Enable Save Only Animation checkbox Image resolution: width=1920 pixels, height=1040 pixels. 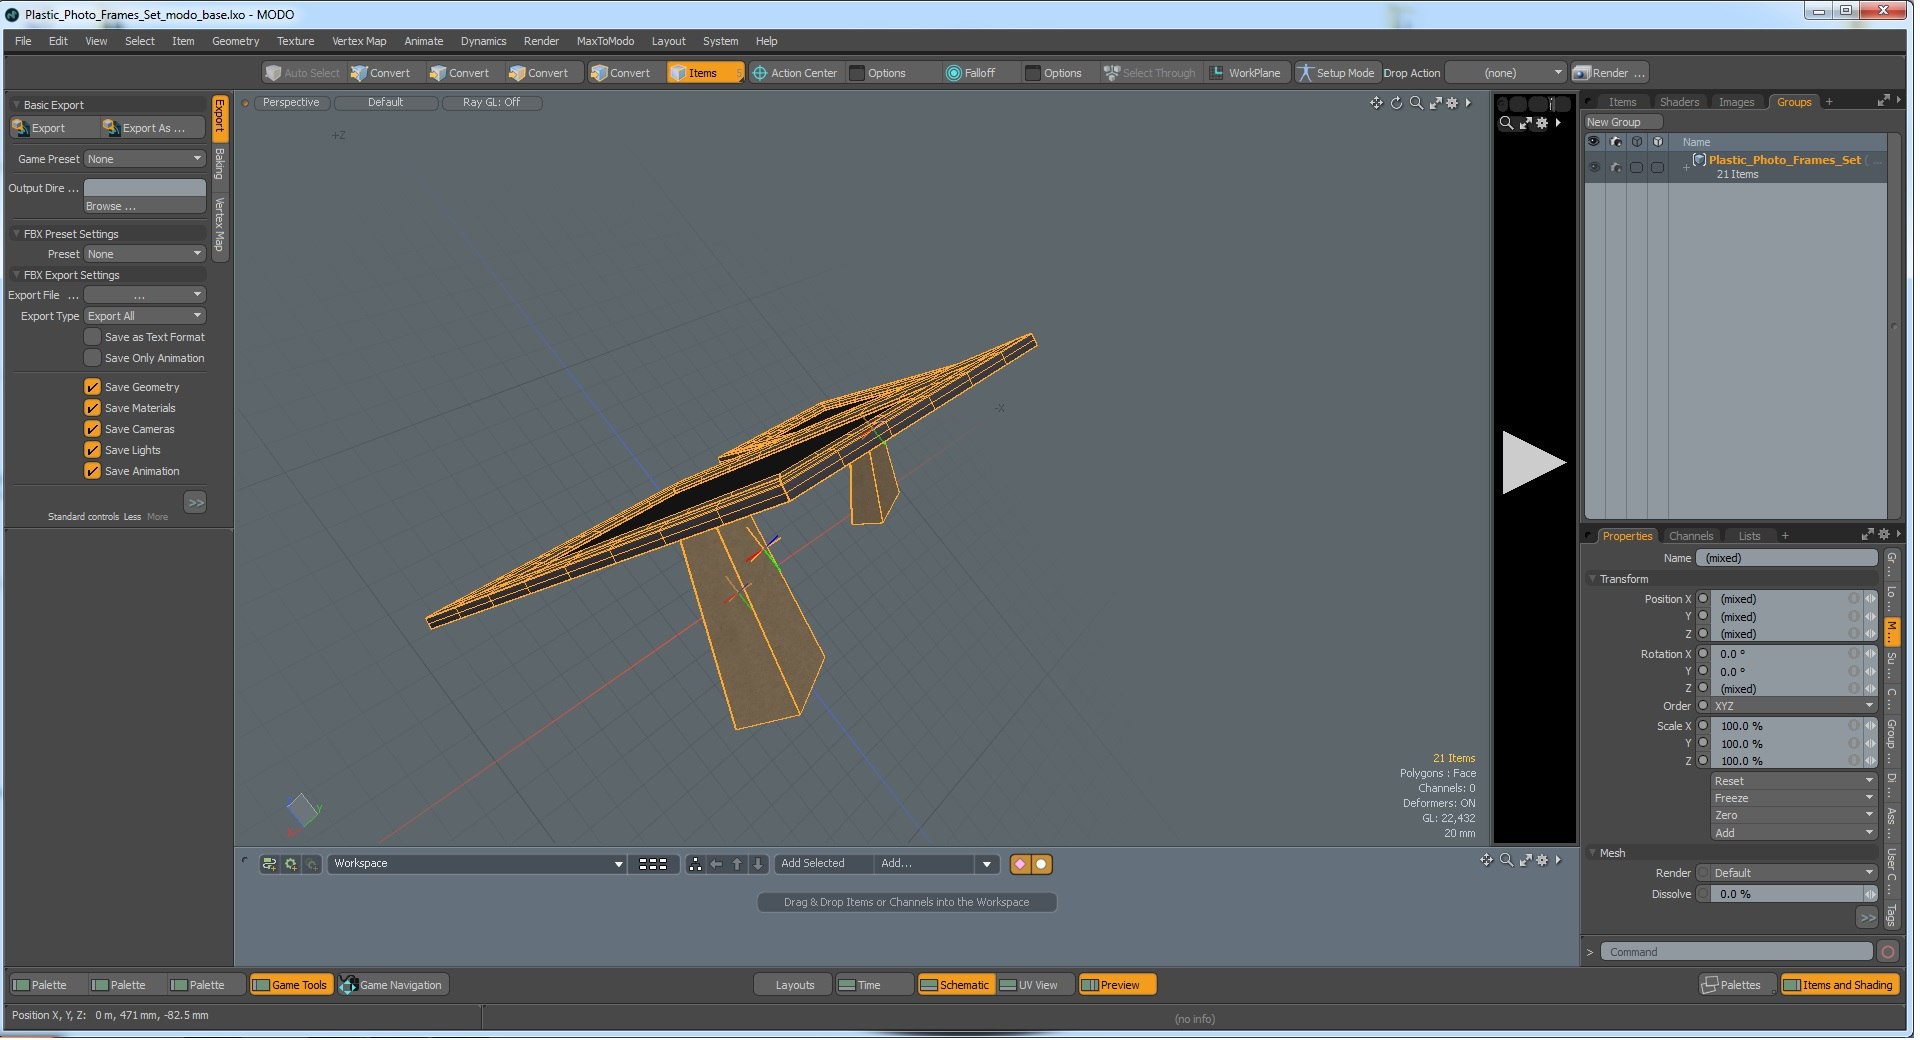pos(92,358)
